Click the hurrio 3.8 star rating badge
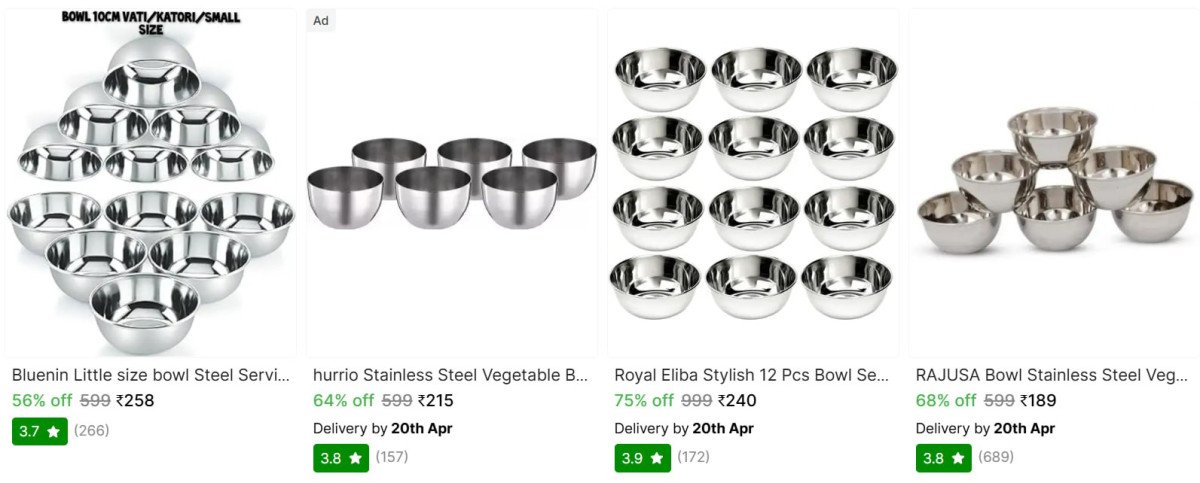 341,458
